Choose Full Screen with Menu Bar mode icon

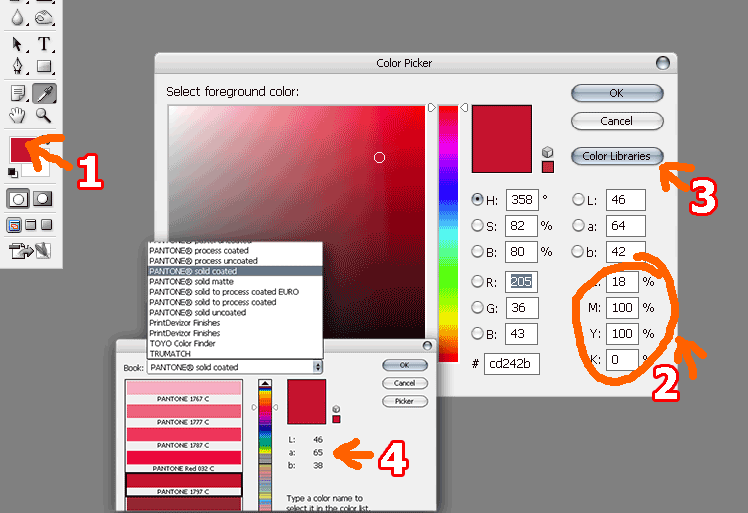(x=31, y=224)
